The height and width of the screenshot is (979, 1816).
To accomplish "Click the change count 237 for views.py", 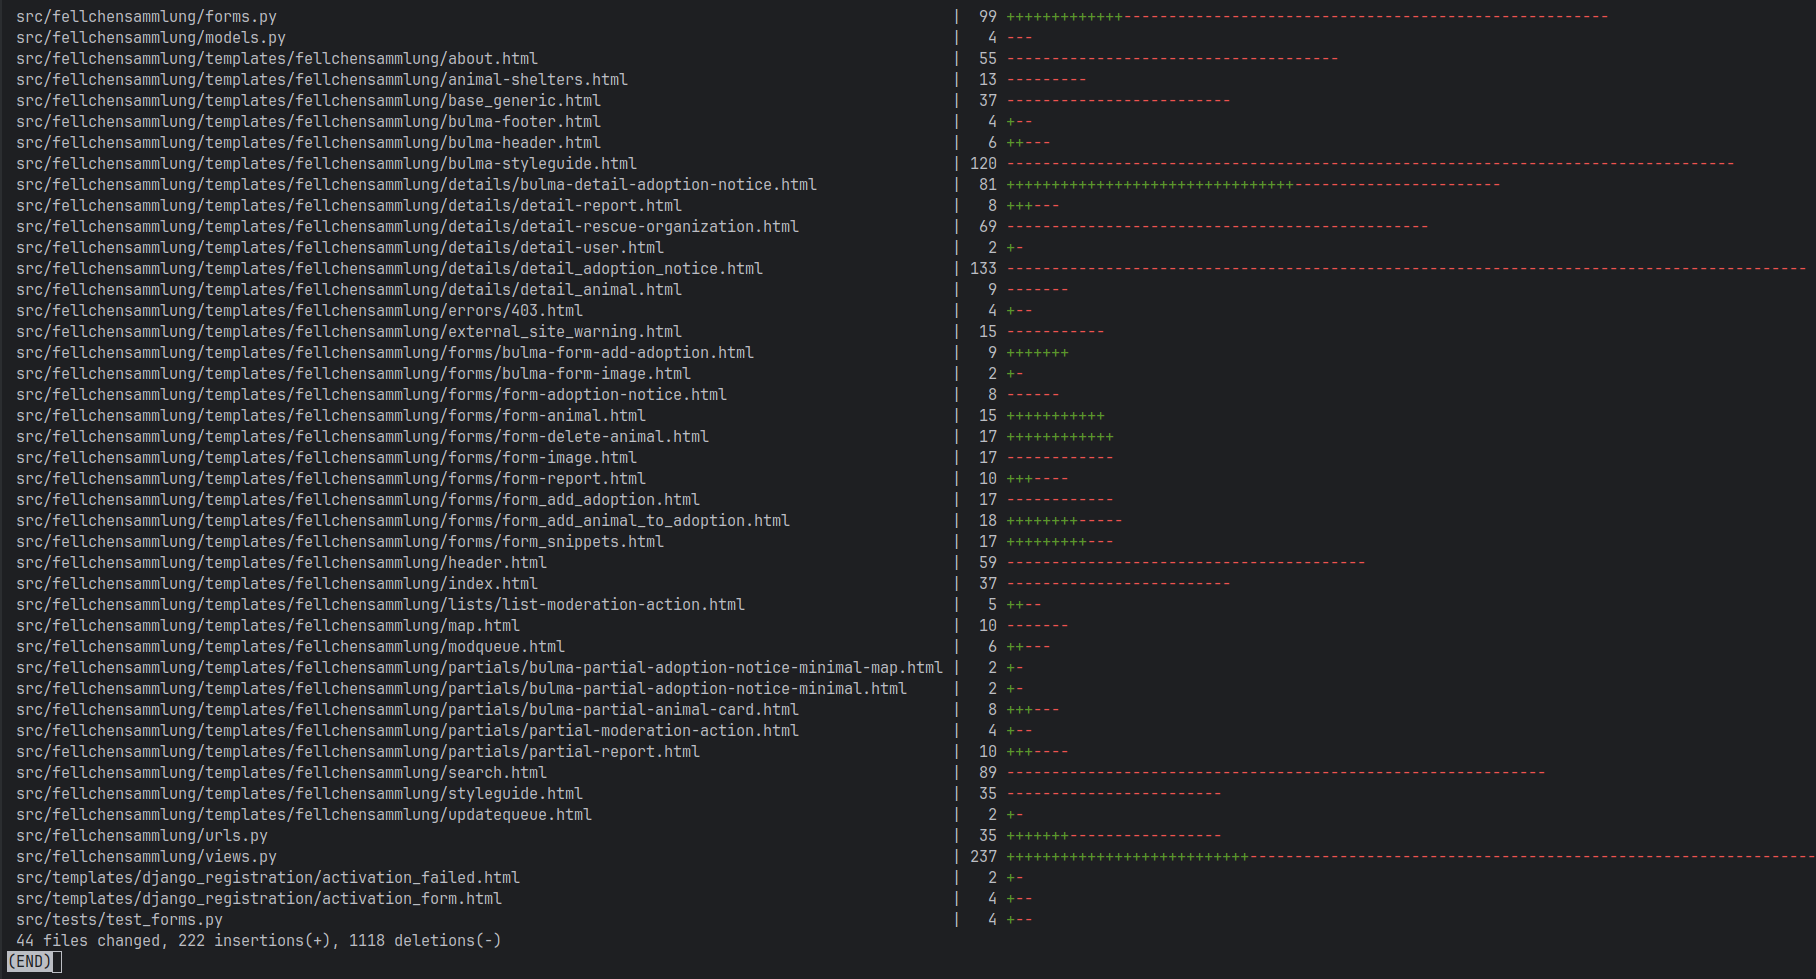I will (x=983, y=857).
